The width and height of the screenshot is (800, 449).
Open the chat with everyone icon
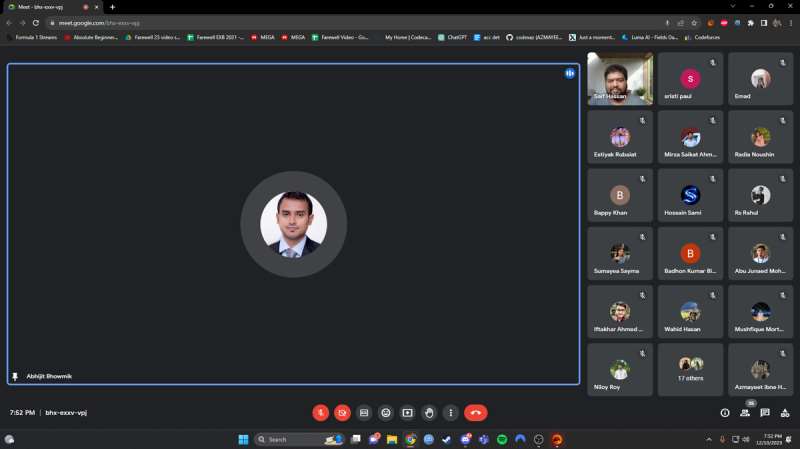765,413
